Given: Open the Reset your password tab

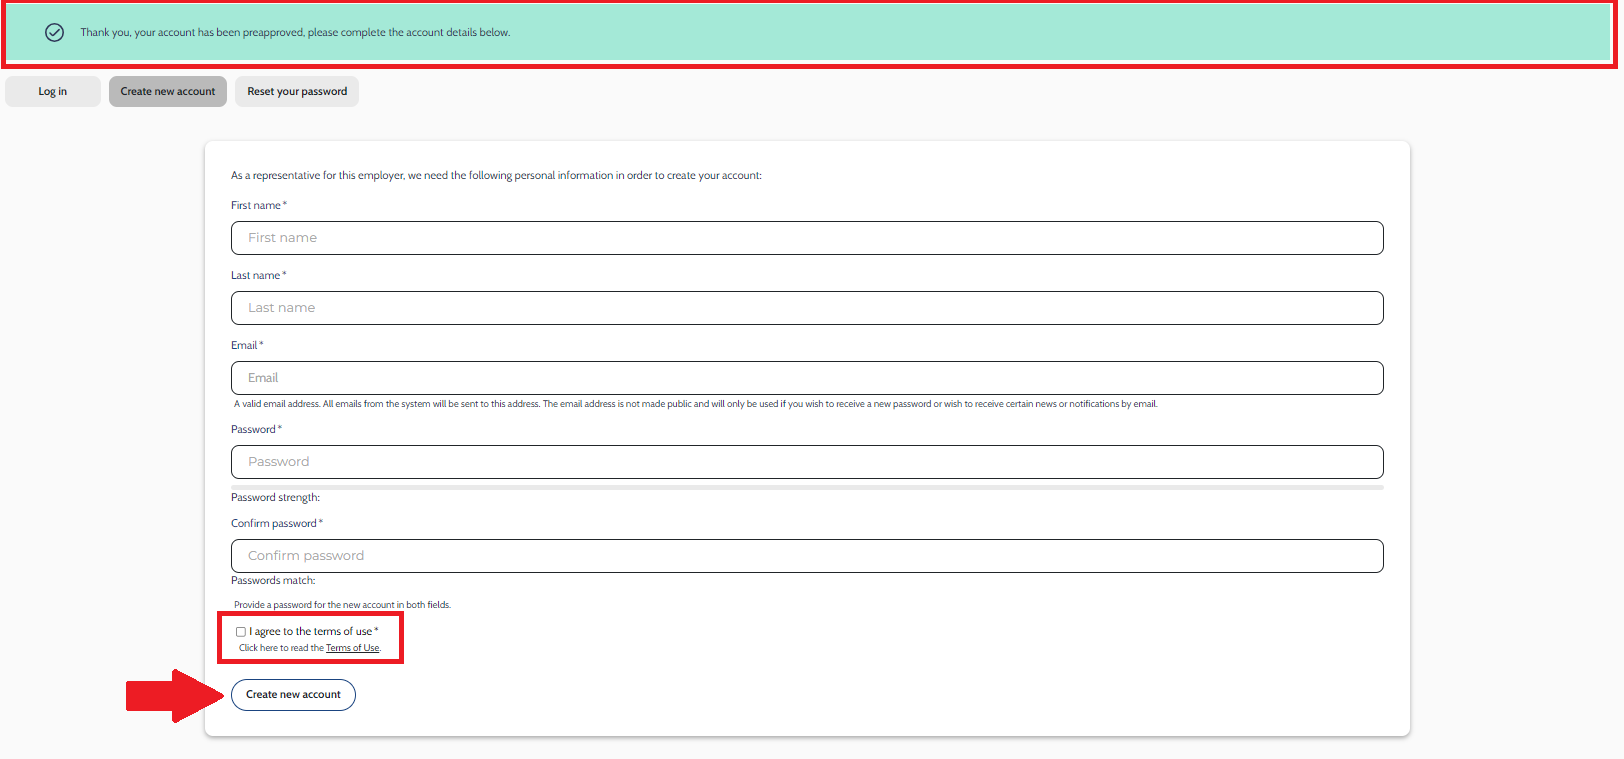Looking at the screenshot, I should coord(297,92).
